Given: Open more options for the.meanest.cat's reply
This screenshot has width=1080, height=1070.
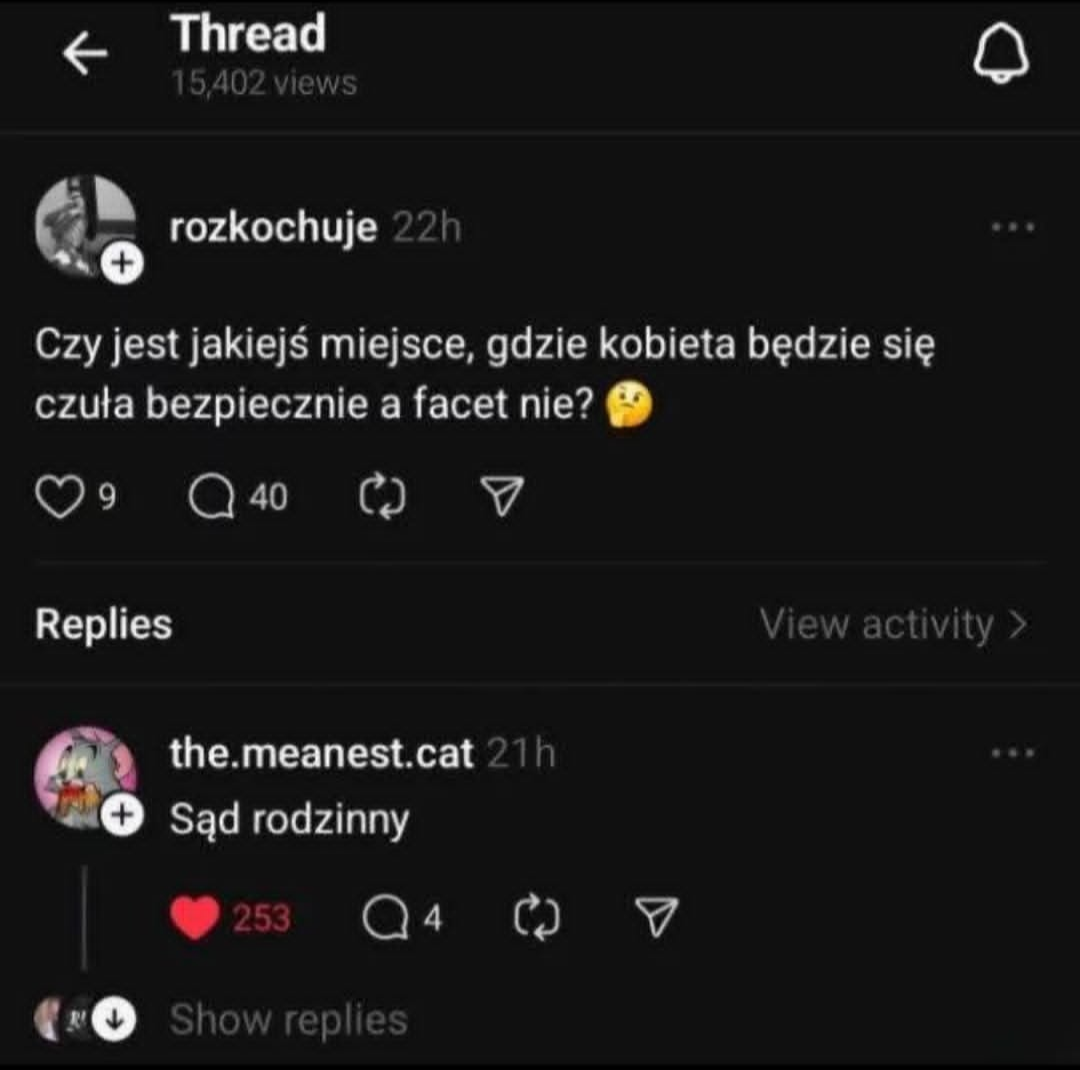Looking at the screenshot, I should point(1012,753).
